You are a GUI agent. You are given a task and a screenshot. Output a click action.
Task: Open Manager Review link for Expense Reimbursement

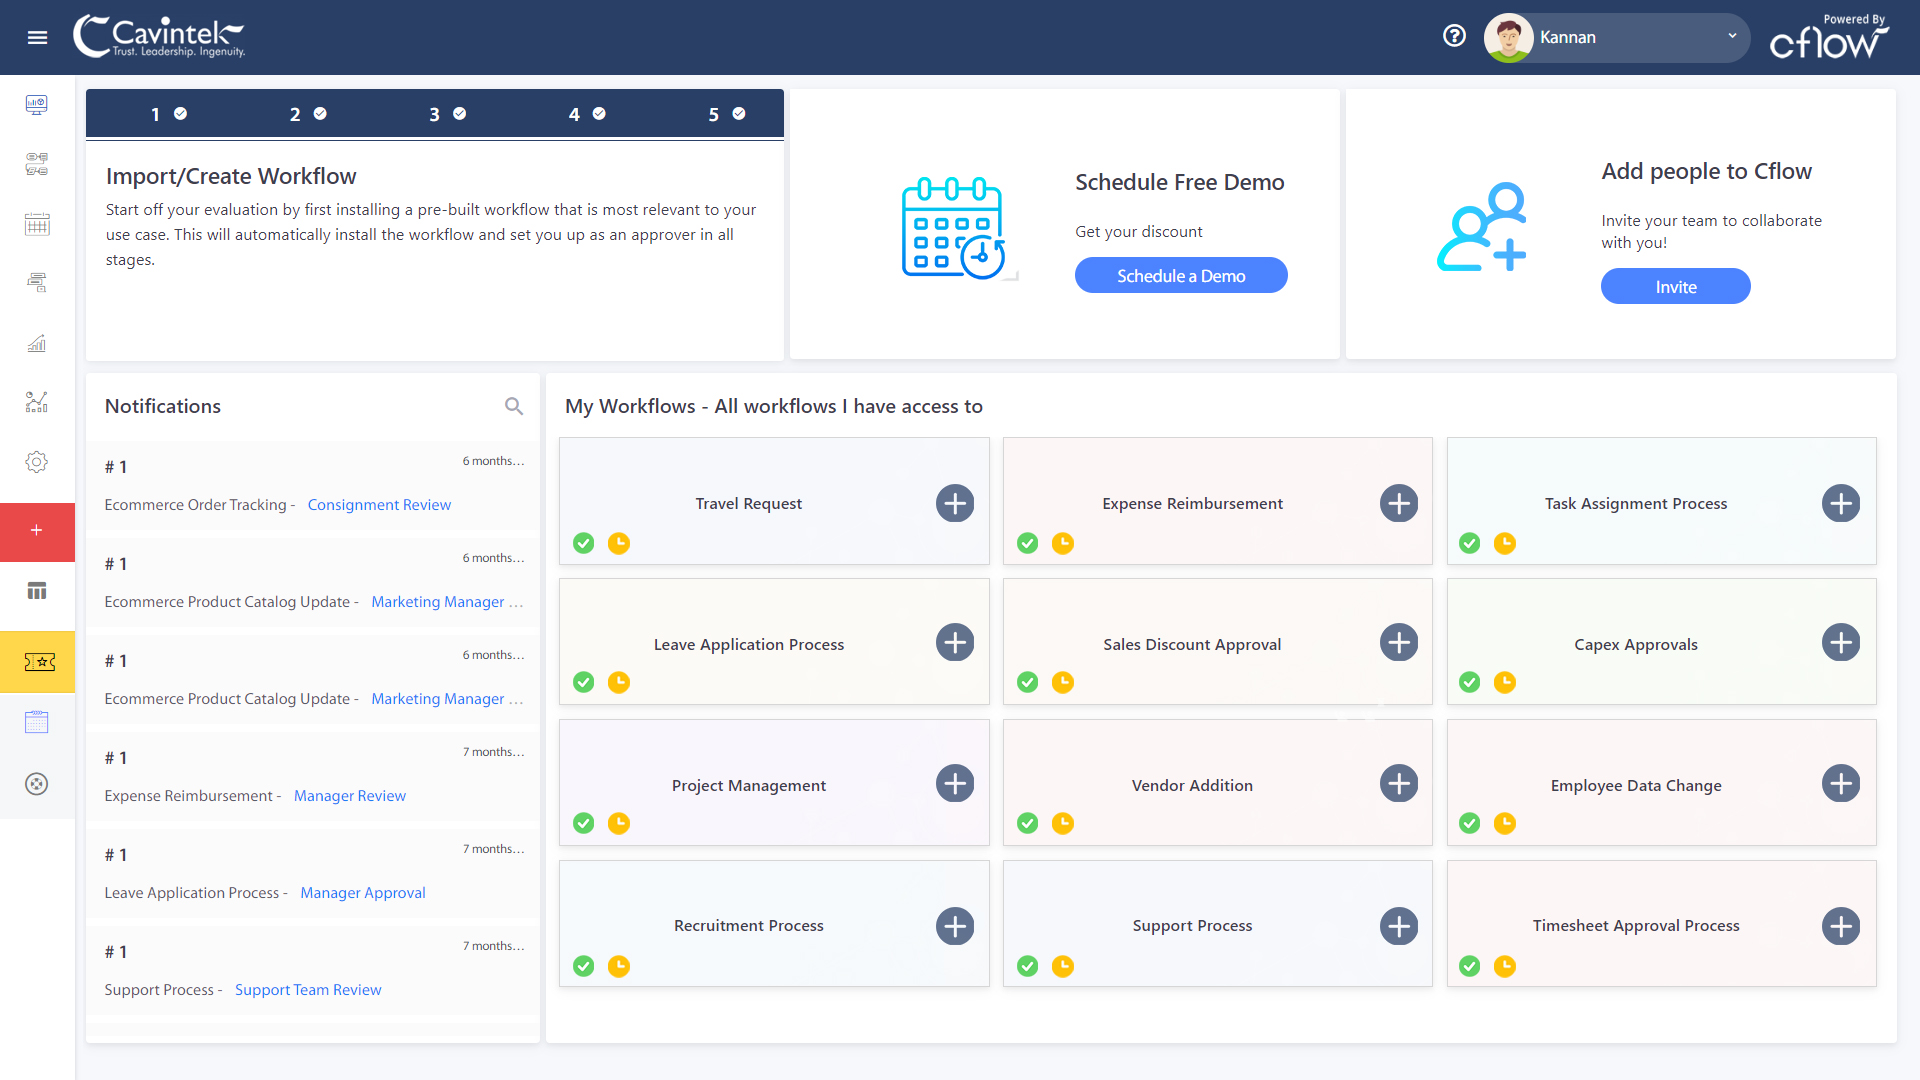(350, 796)
